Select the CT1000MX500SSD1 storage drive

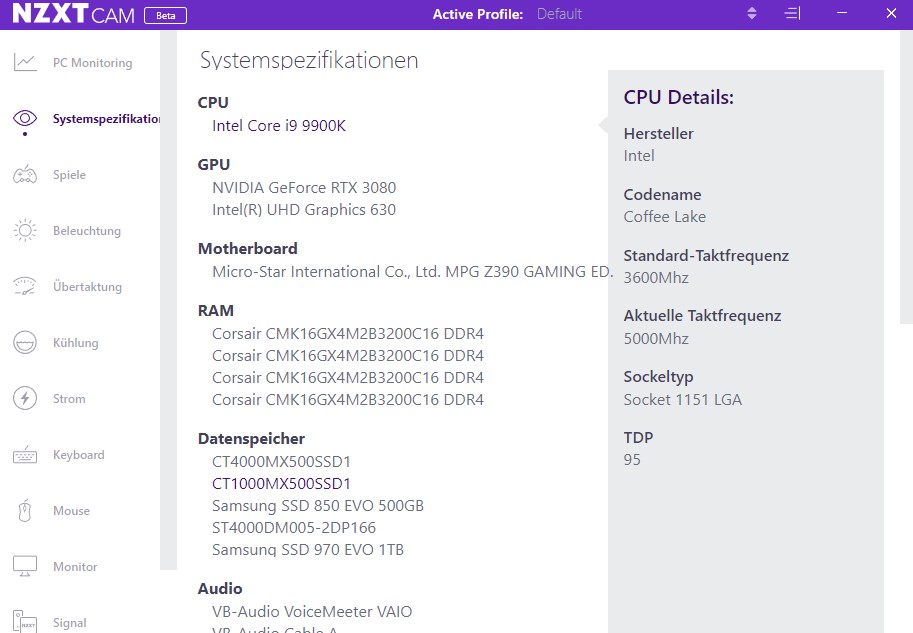pos(281,483)
